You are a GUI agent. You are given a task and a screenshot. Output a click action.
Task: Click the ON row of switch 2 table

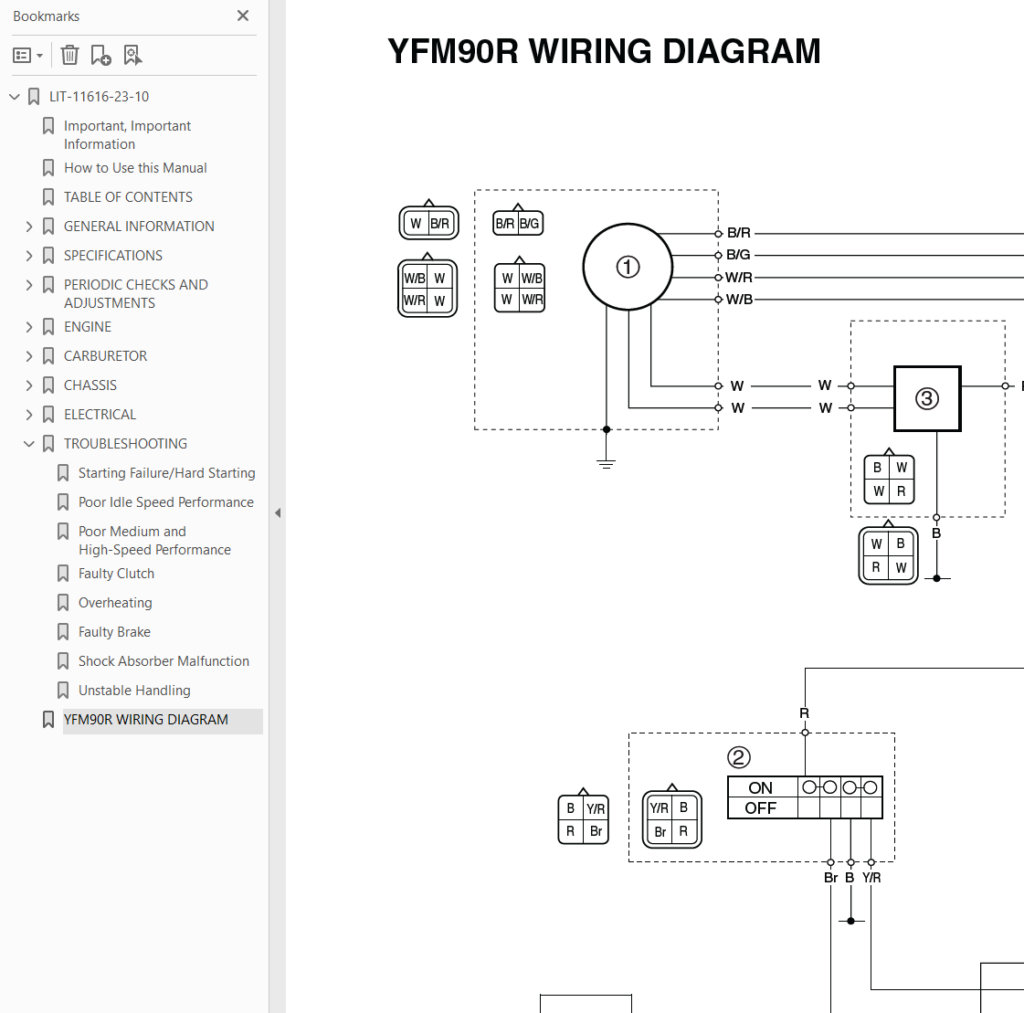805,788
